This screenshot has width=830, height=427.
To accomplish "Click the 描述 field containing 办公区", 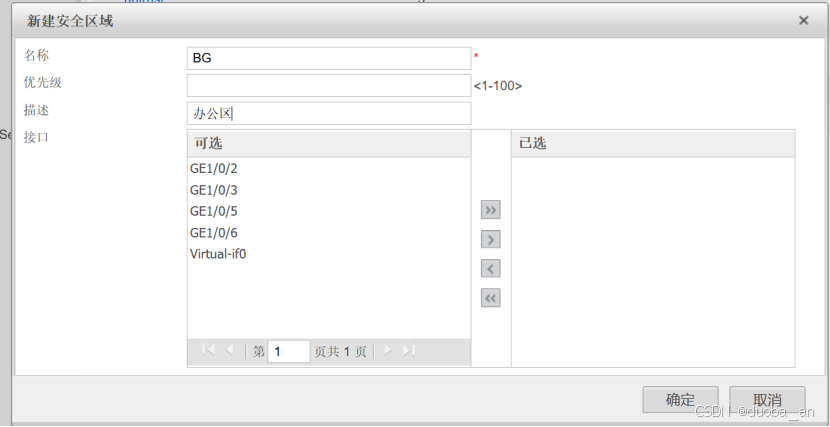I will [329, 114].
